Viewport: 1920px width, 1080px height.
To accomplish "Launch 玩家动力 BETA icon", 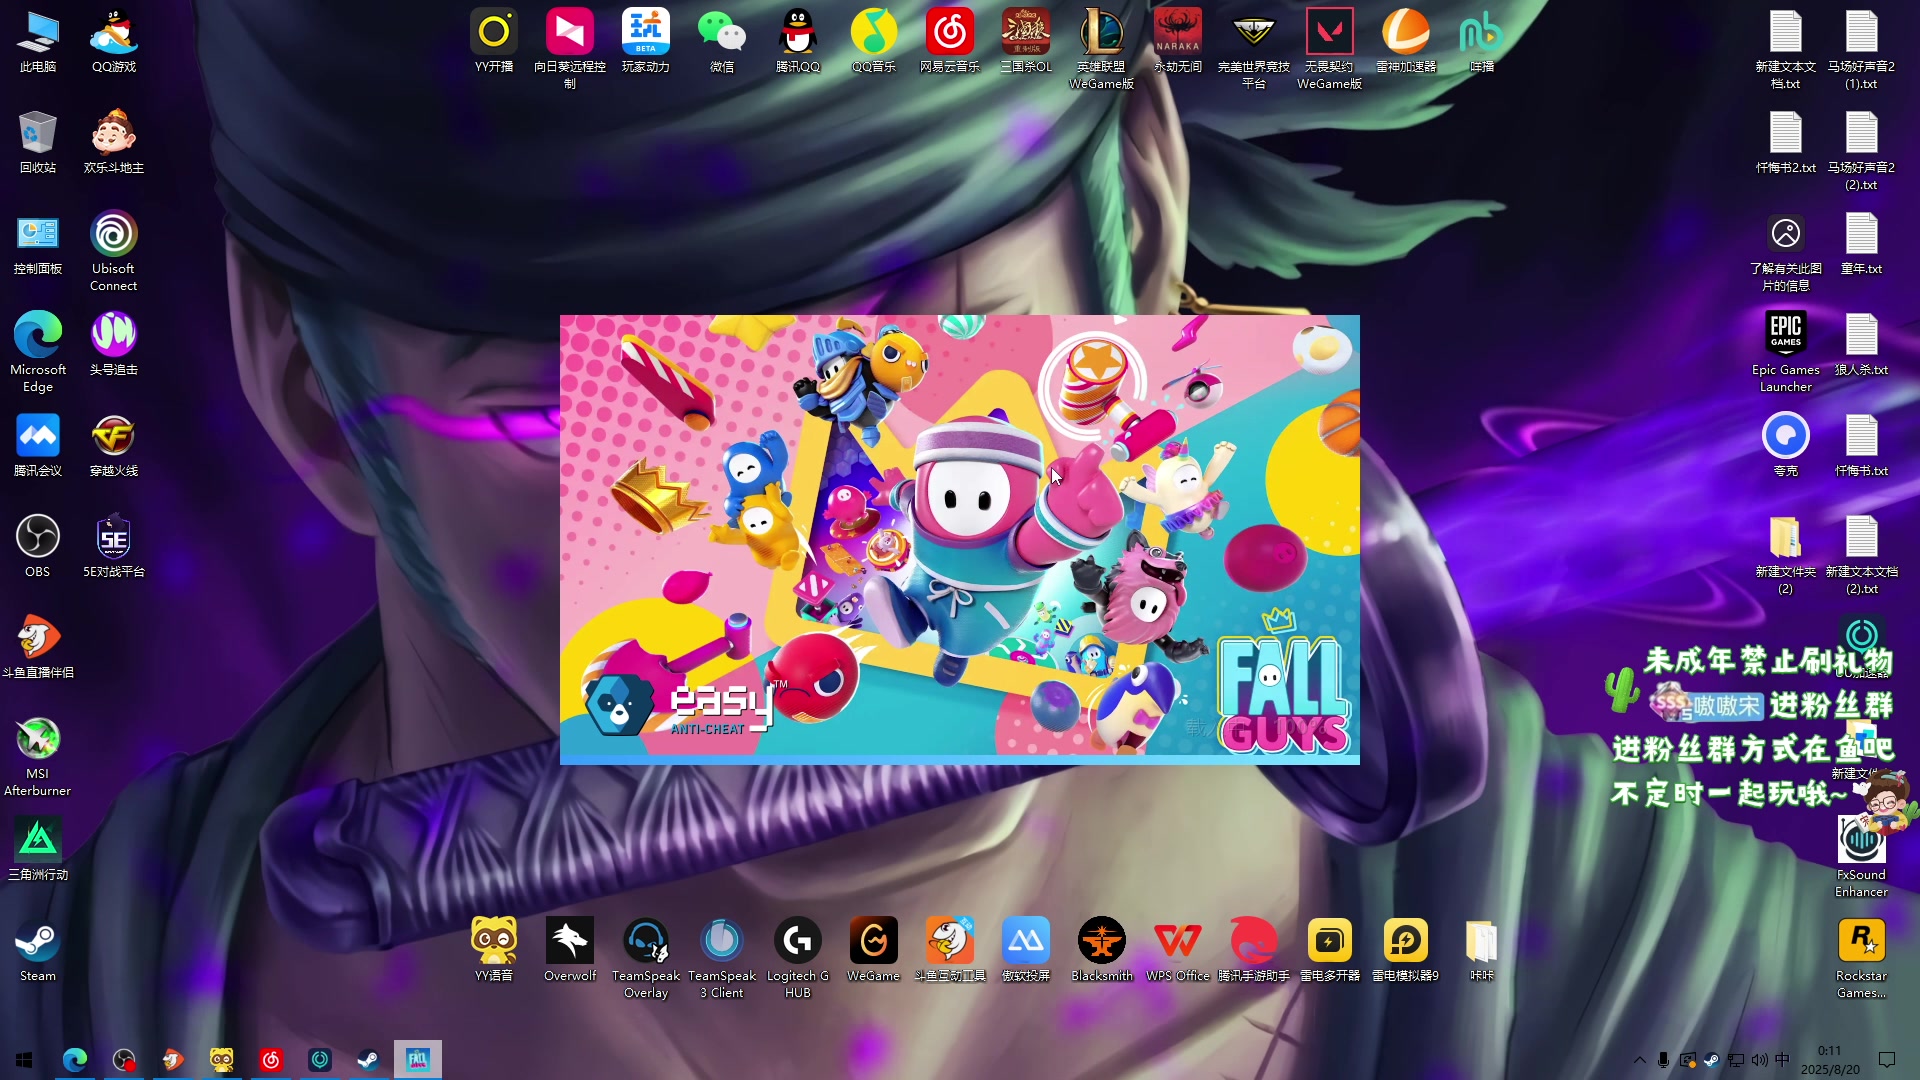I will click(646, 42).
